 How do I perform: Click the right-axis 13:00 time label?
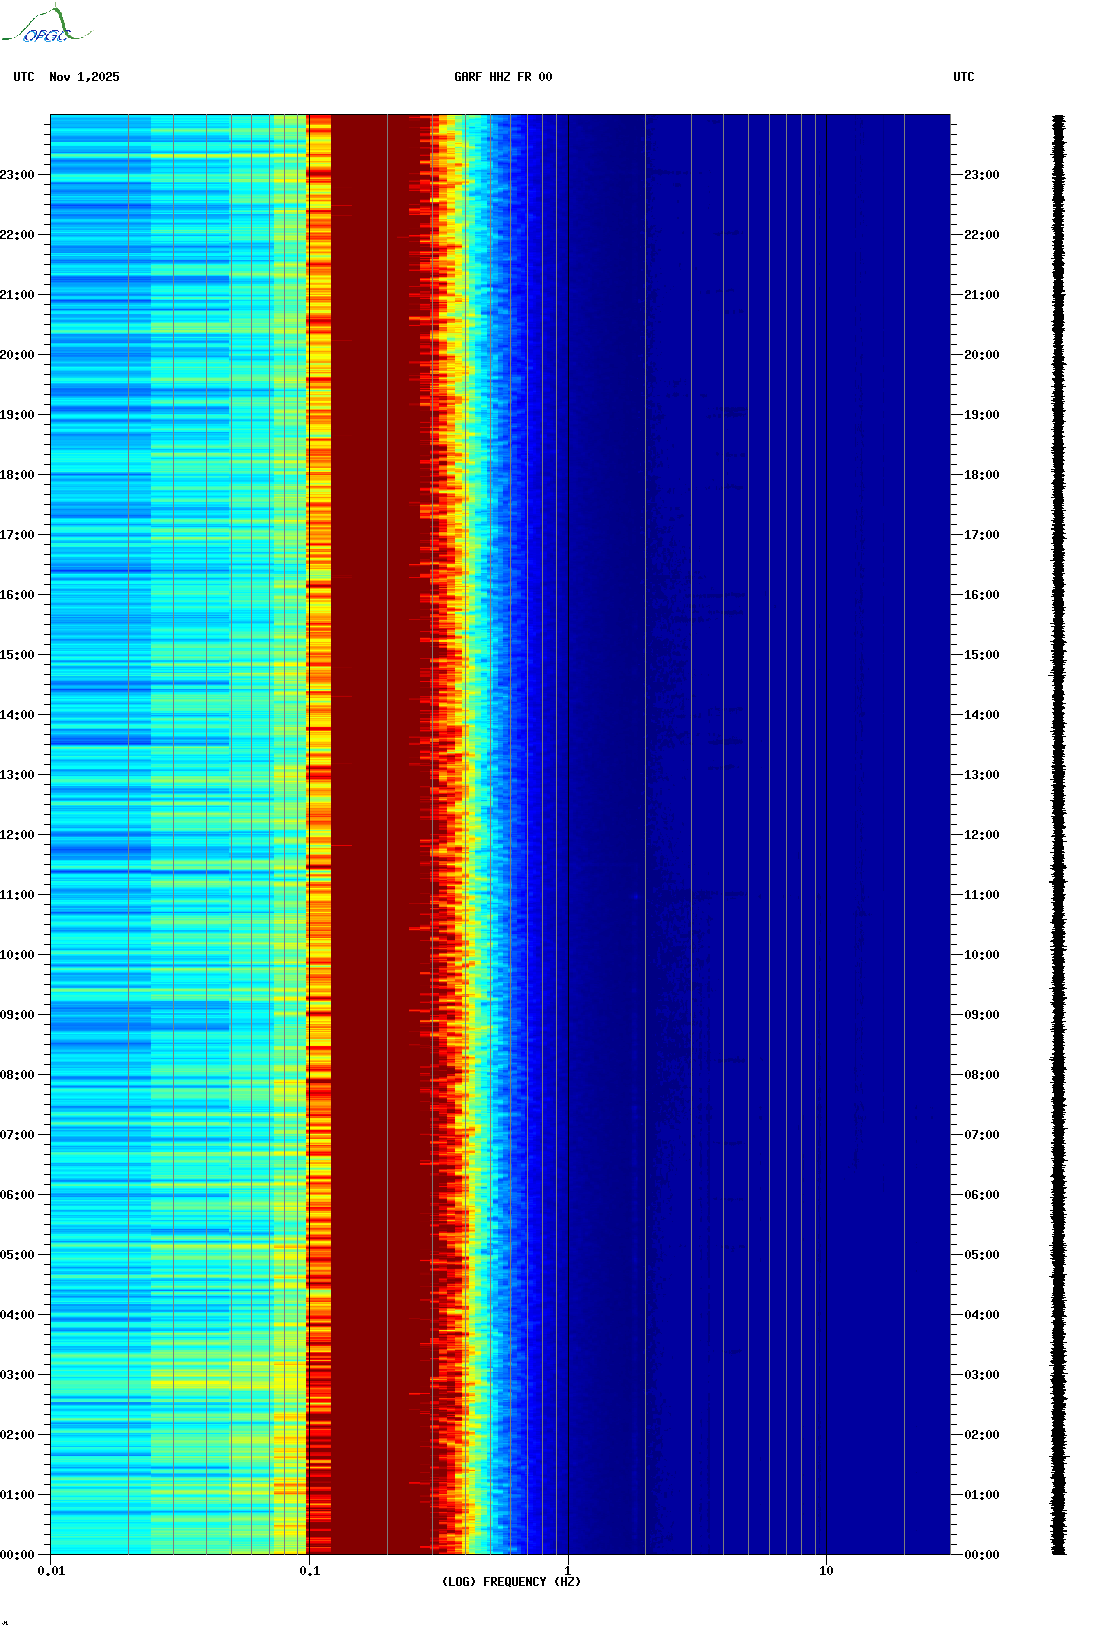982,775
